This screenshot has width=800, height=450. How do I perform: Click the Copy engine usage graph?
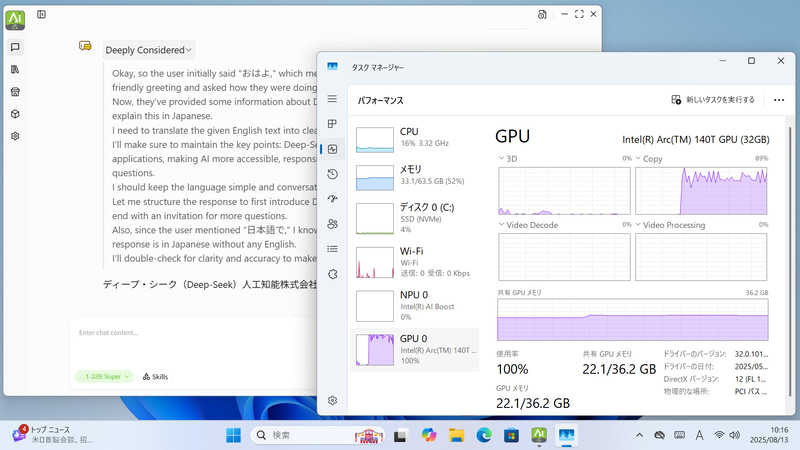tap(701, 191)
